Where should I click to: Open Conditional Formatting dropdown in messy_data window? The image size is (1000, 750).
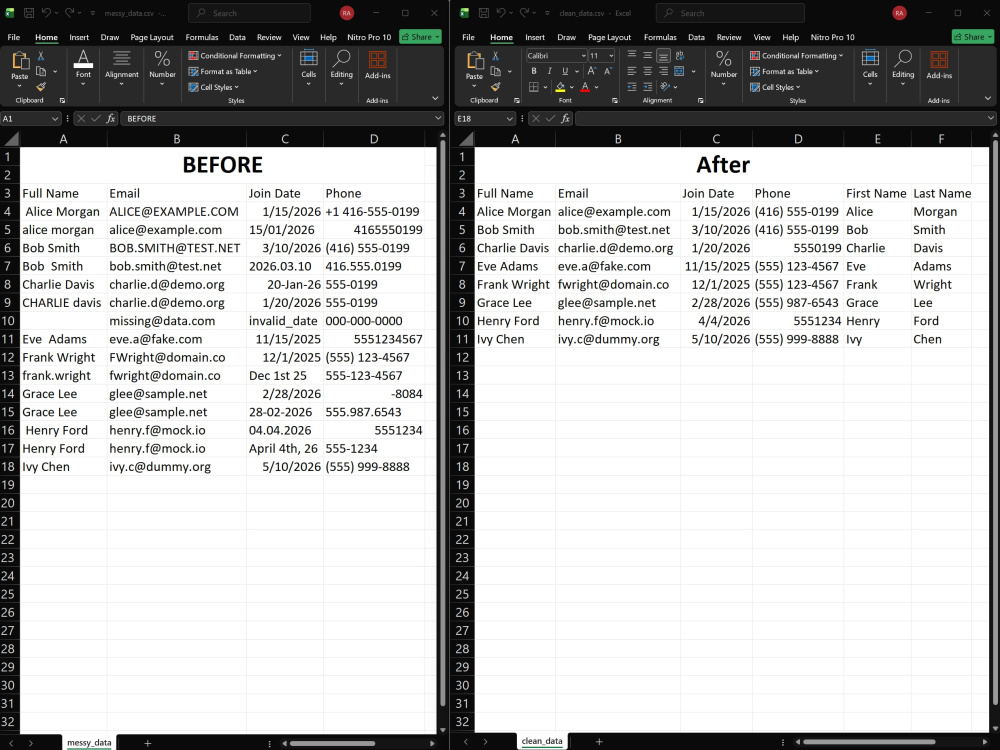[x=235, y=55]
